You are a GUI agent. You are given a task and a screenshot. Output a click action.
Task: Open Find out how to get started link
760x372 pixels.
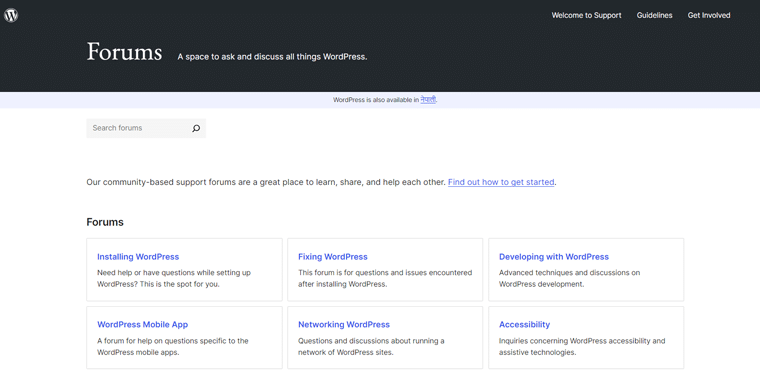point(501,182)
